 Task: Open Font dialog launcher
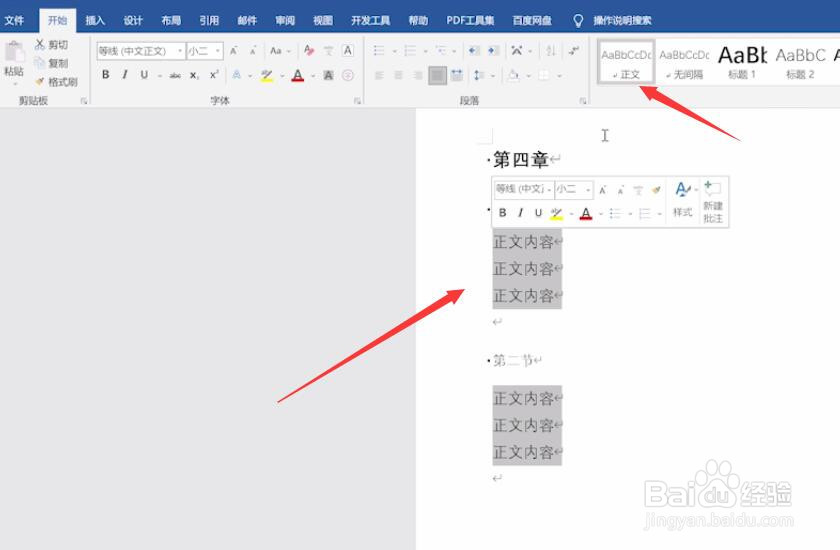357,101
